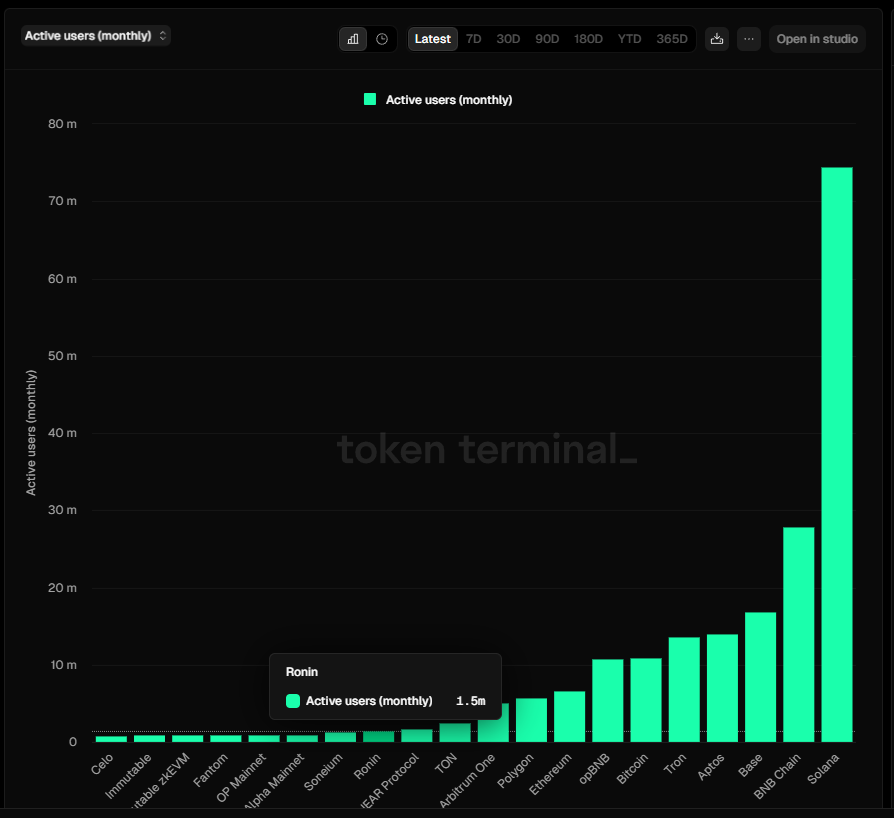Click the Solana bar
This screenshot has width=894, height=818.
(x=836, y=454)
